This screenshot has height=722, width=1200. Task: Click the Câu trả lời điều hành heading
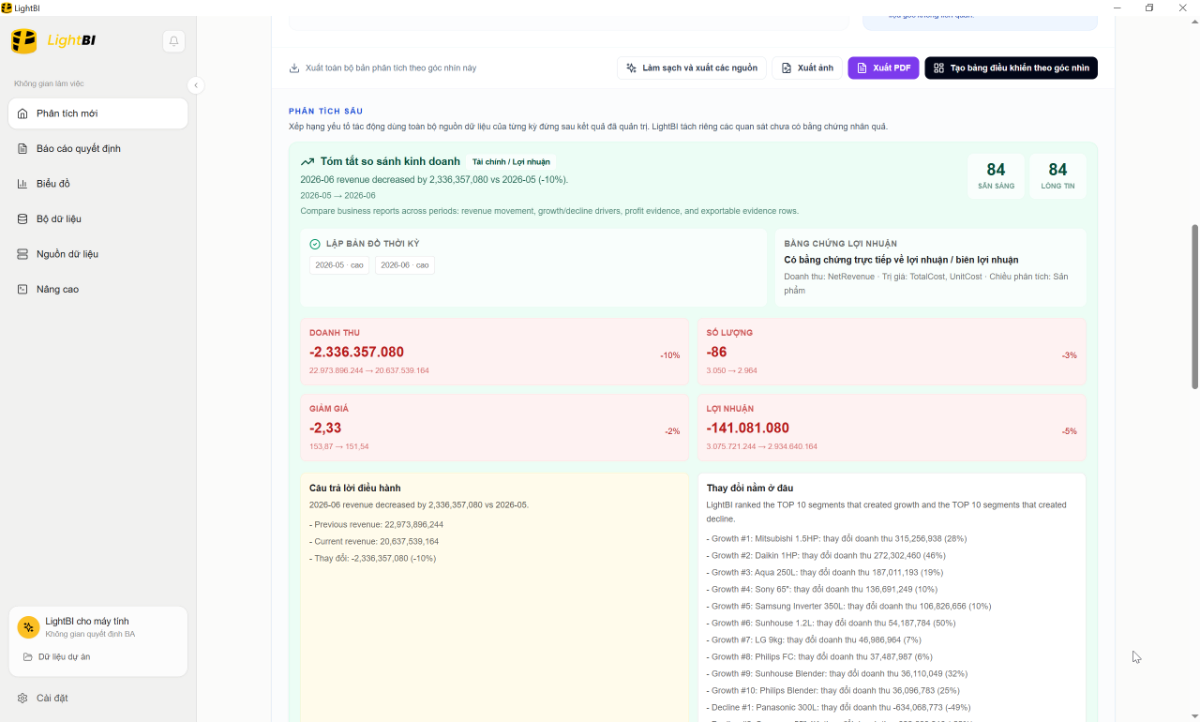coord(355,488)
